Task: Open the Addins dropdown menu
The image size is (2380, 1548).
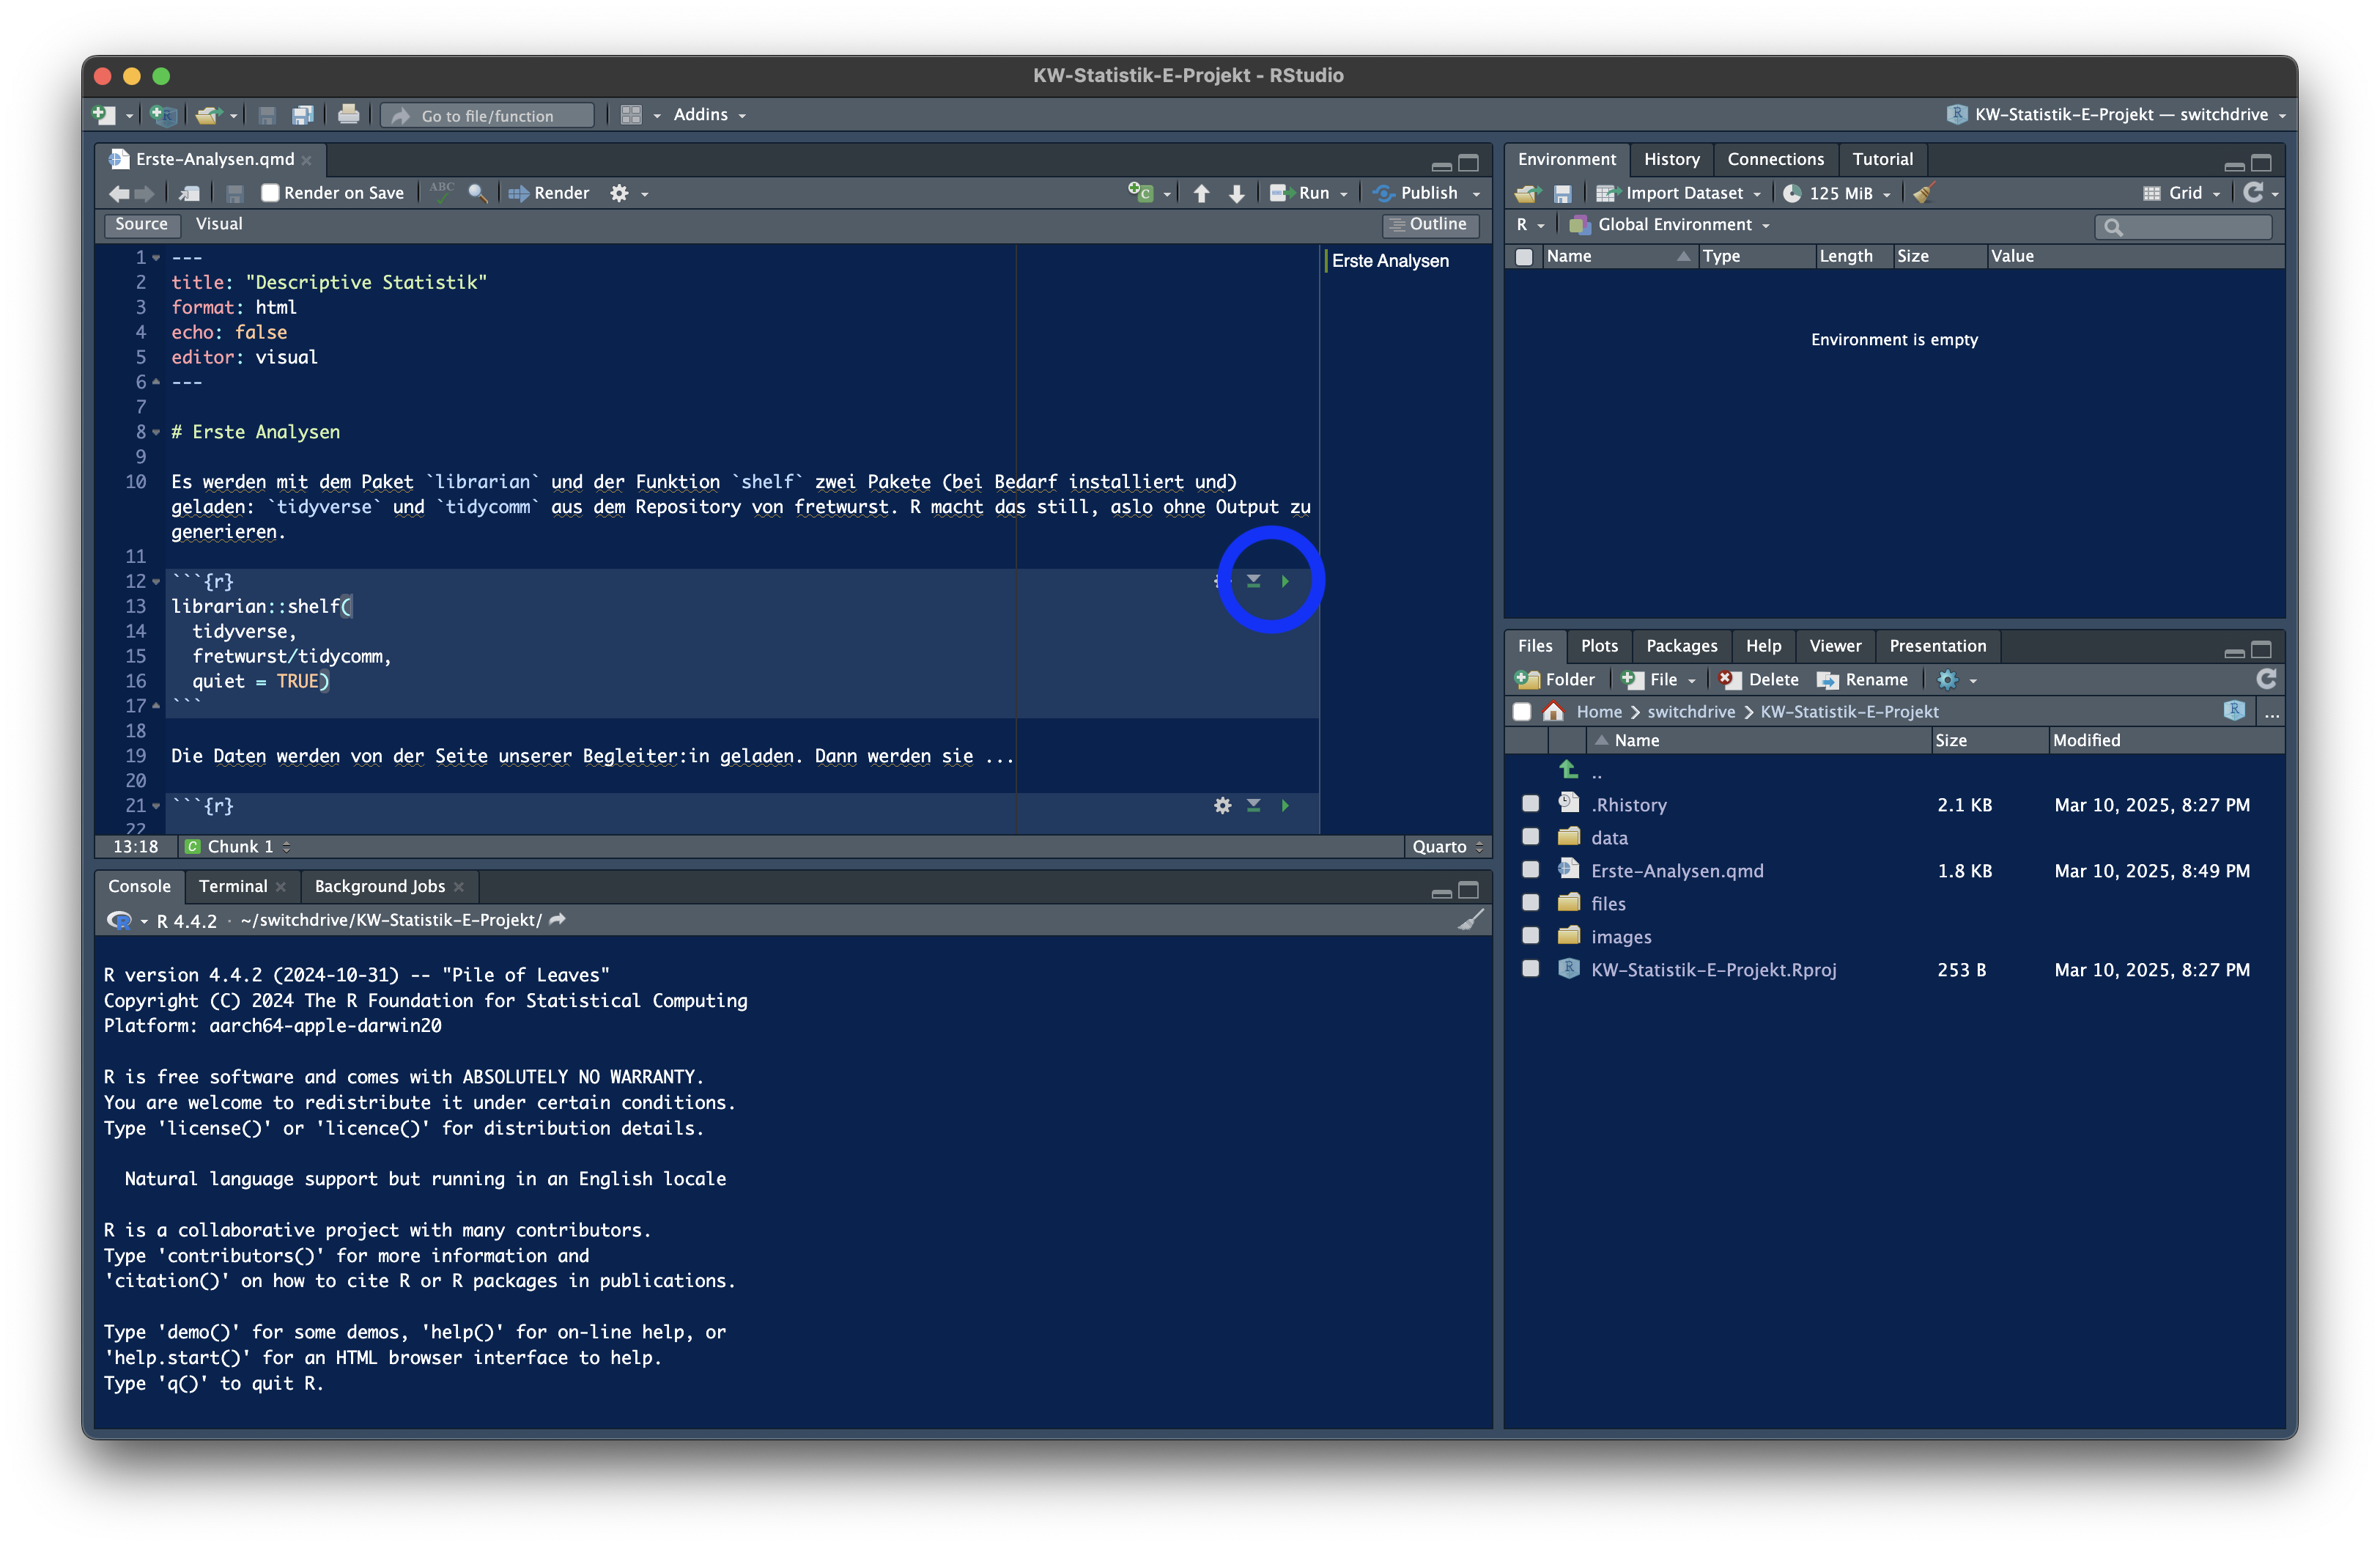Action: point(710,115)
